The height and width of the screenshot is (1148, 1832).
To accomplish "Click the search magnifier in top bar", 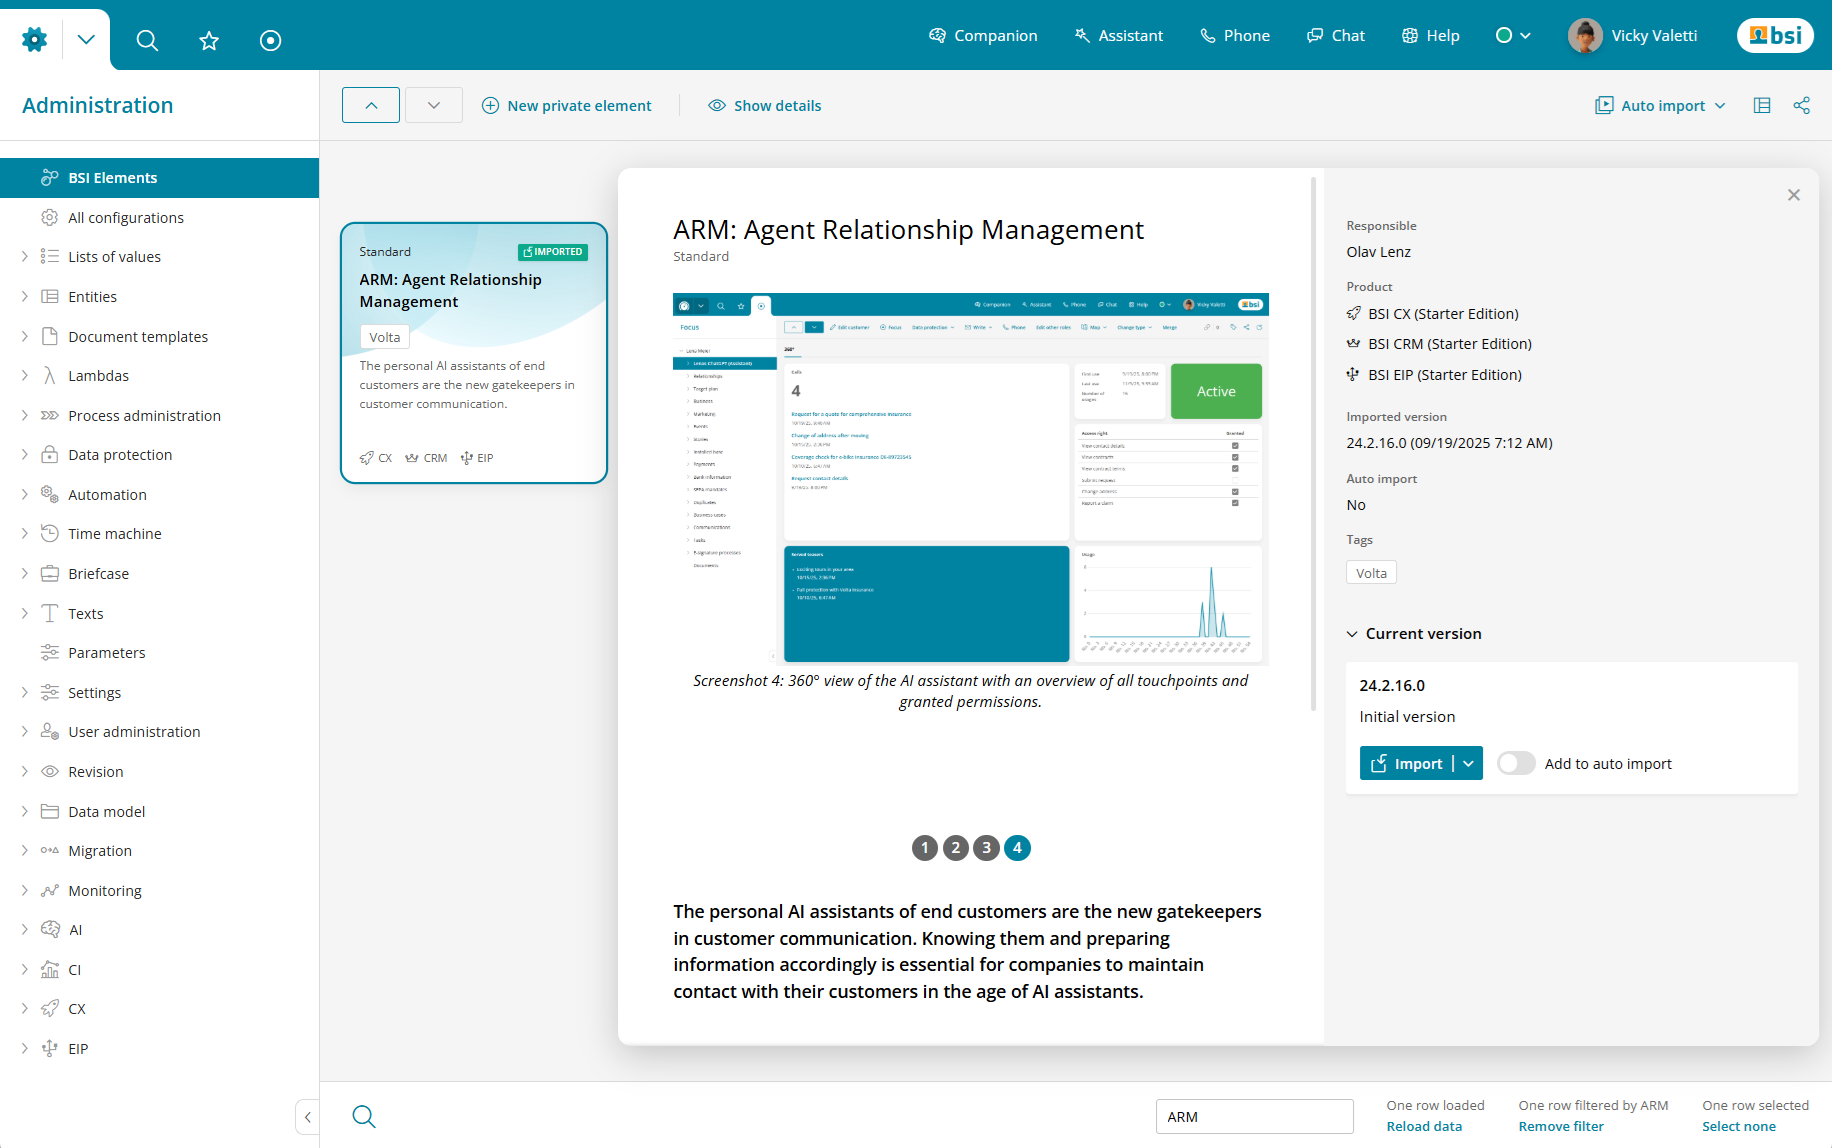I will 147,40.
